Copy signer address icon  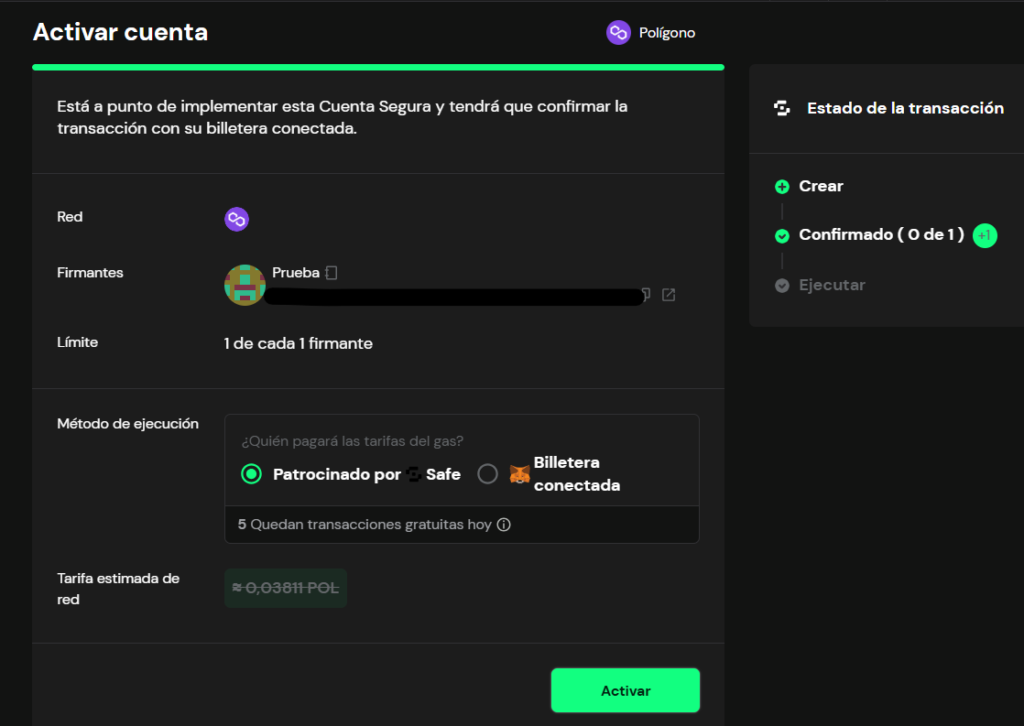(x=646, y=294)
